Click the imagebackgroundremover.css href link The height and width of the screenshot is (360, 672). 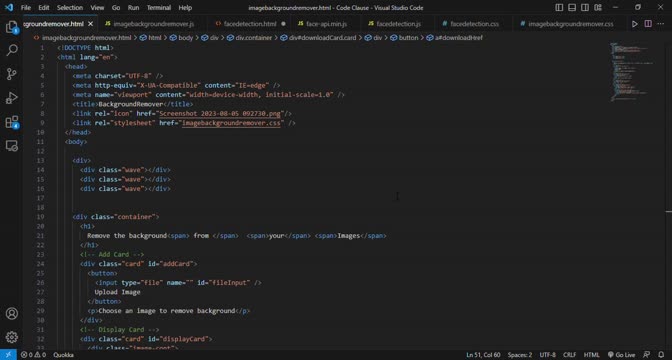click(231, 123)
